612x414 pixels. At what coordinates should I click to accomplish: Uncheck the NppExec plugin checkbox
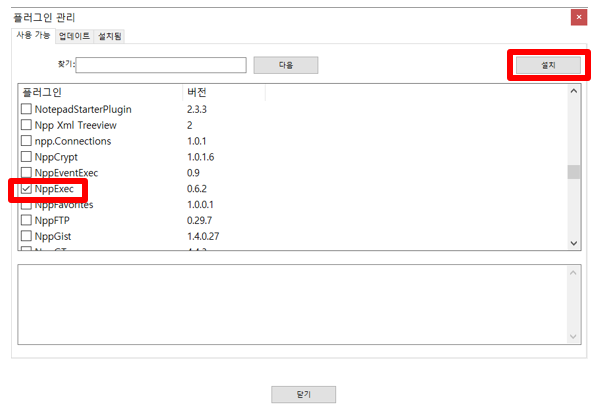pyautogui.click(x=26, y=189)
